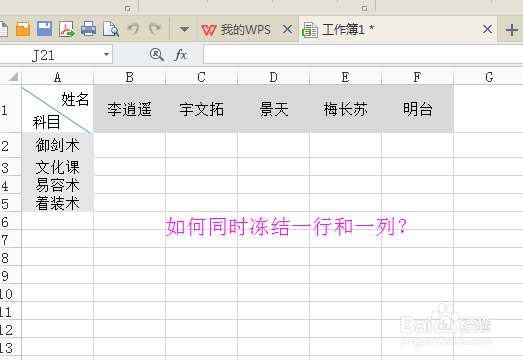Expand the quick access toolbar dropdown
This screenshot has width=523, height=360.
(x=184, y=30)
